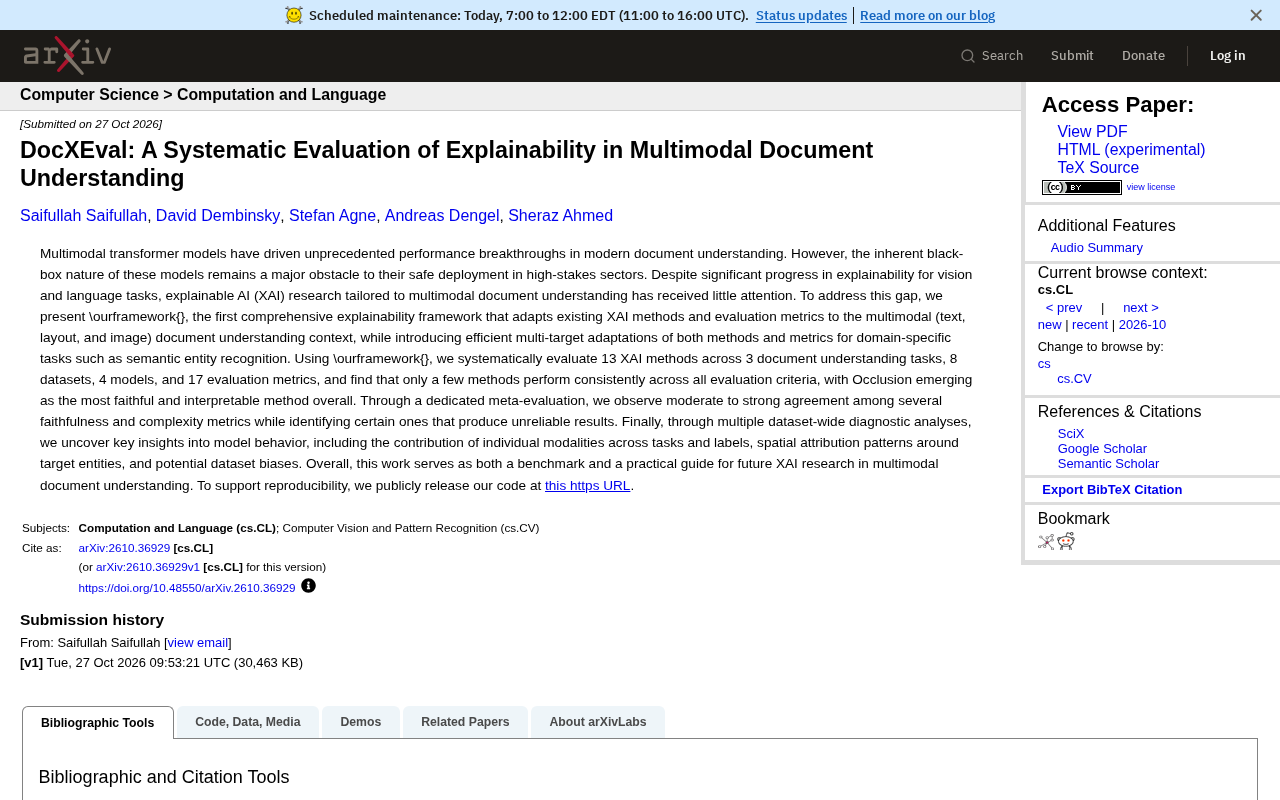Open the doi.org DOI link
This screenshot has width=1280, height=800.
(187, 588)
